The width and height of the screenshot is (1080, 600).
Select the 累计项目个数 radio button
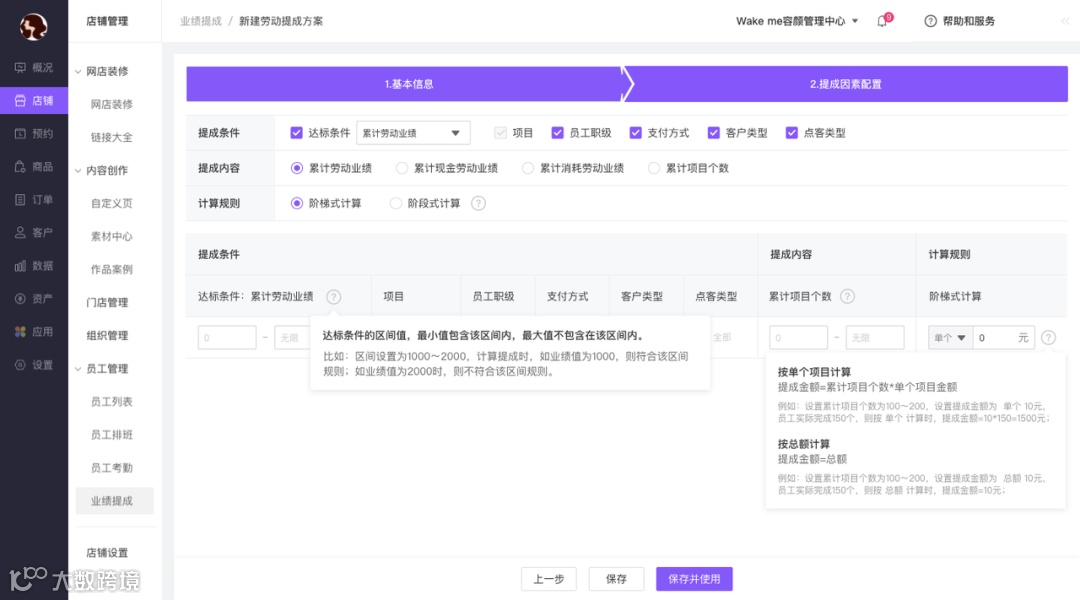[654, 168]
